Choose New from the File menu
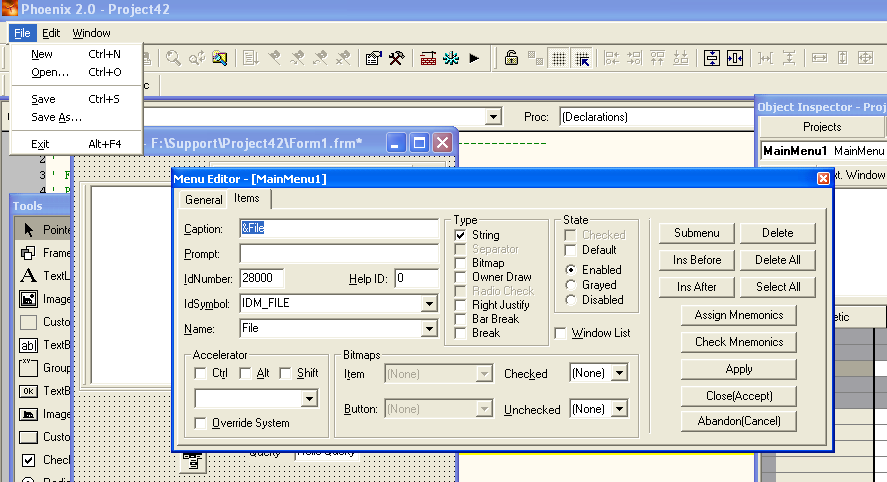887x482 pixels. coord(76,54)
